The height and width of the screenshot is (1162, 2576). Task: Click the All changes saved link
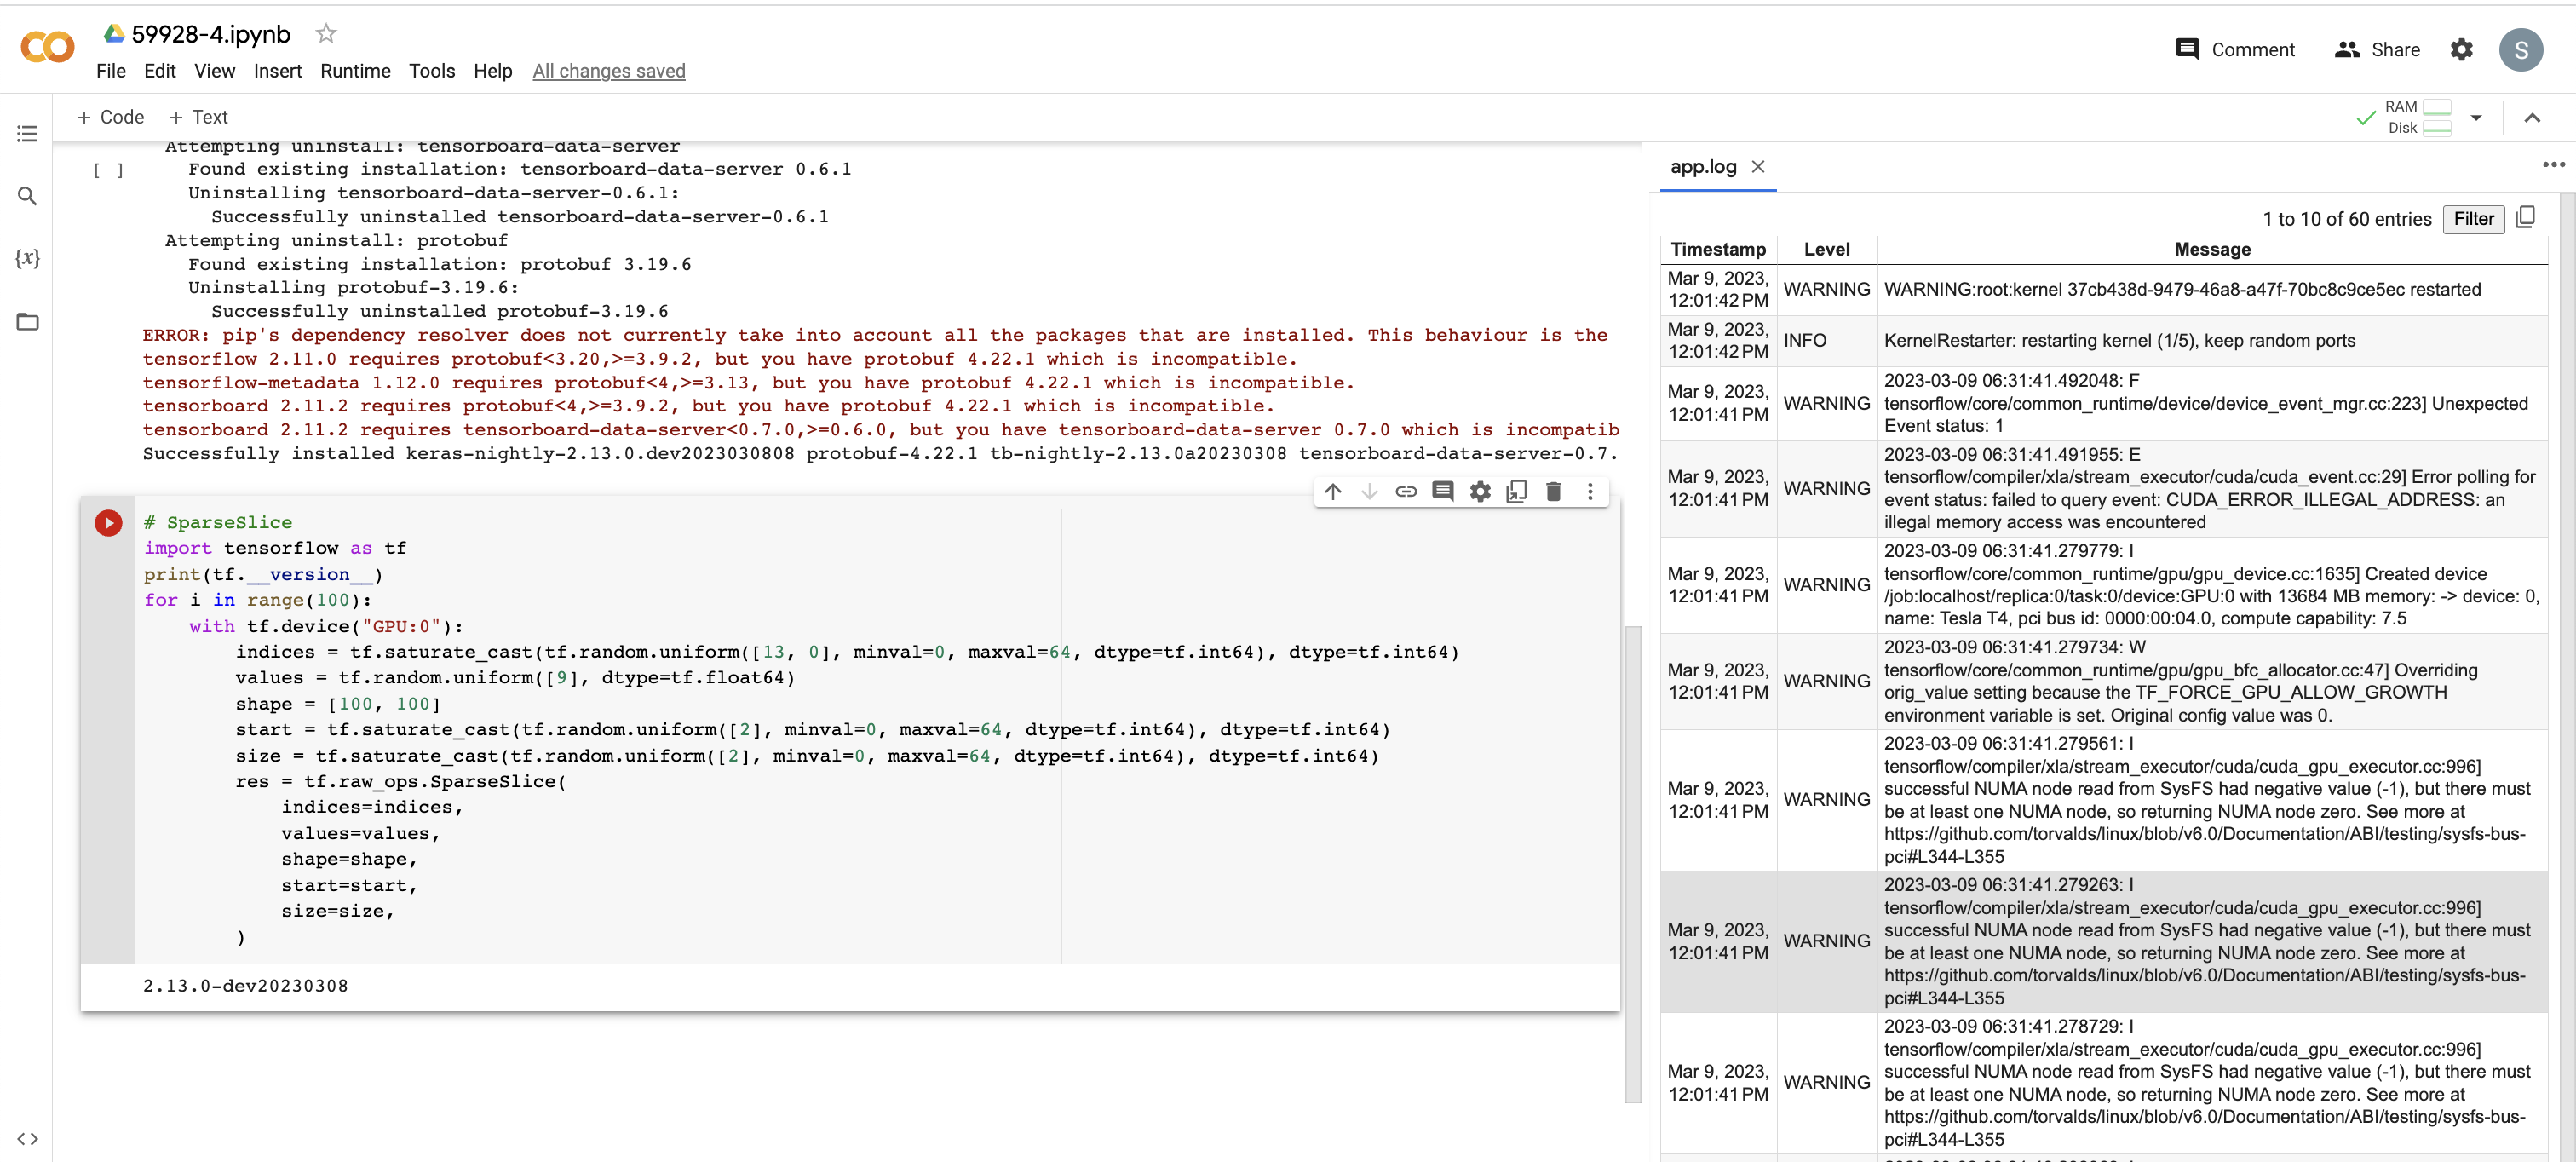coord(609,70)
